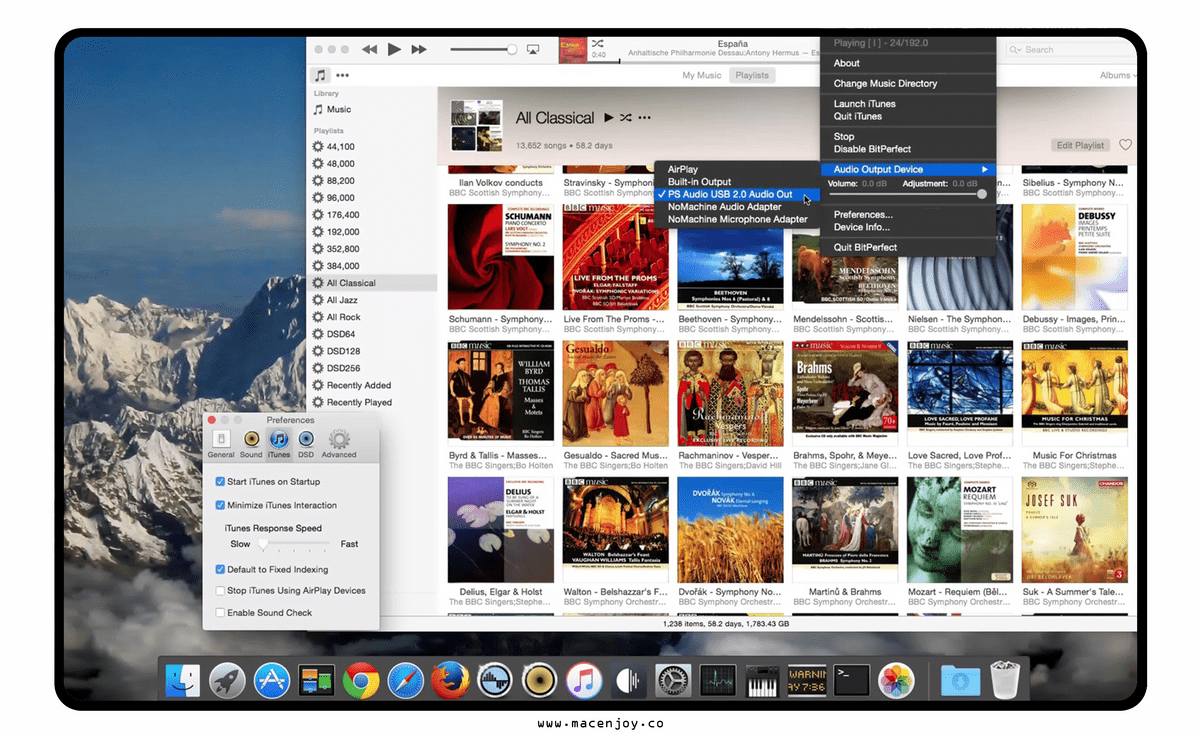Shuffle the All Classical playlist from header
This screenshot has height=735, width=1200.
click(x=626, y=118)
